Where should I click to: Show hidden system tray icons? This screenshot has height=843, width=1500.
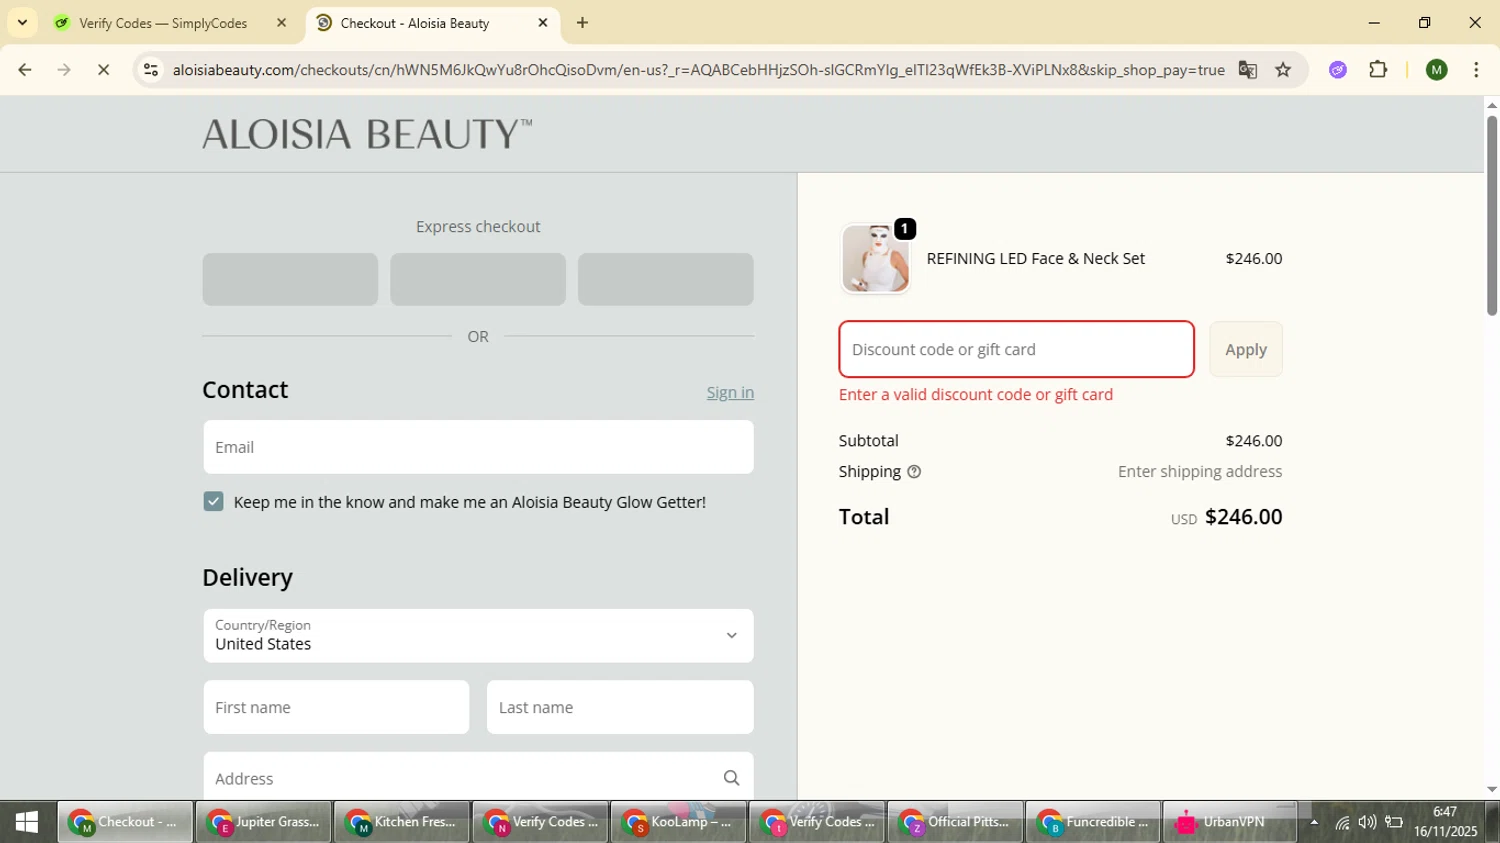click(1314, 823)
